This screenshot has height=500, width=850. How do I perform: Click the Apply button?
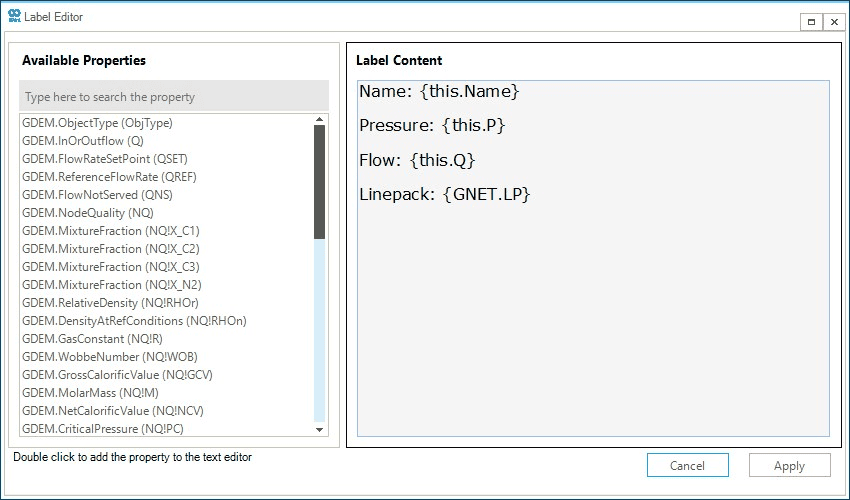coord(789,465)
